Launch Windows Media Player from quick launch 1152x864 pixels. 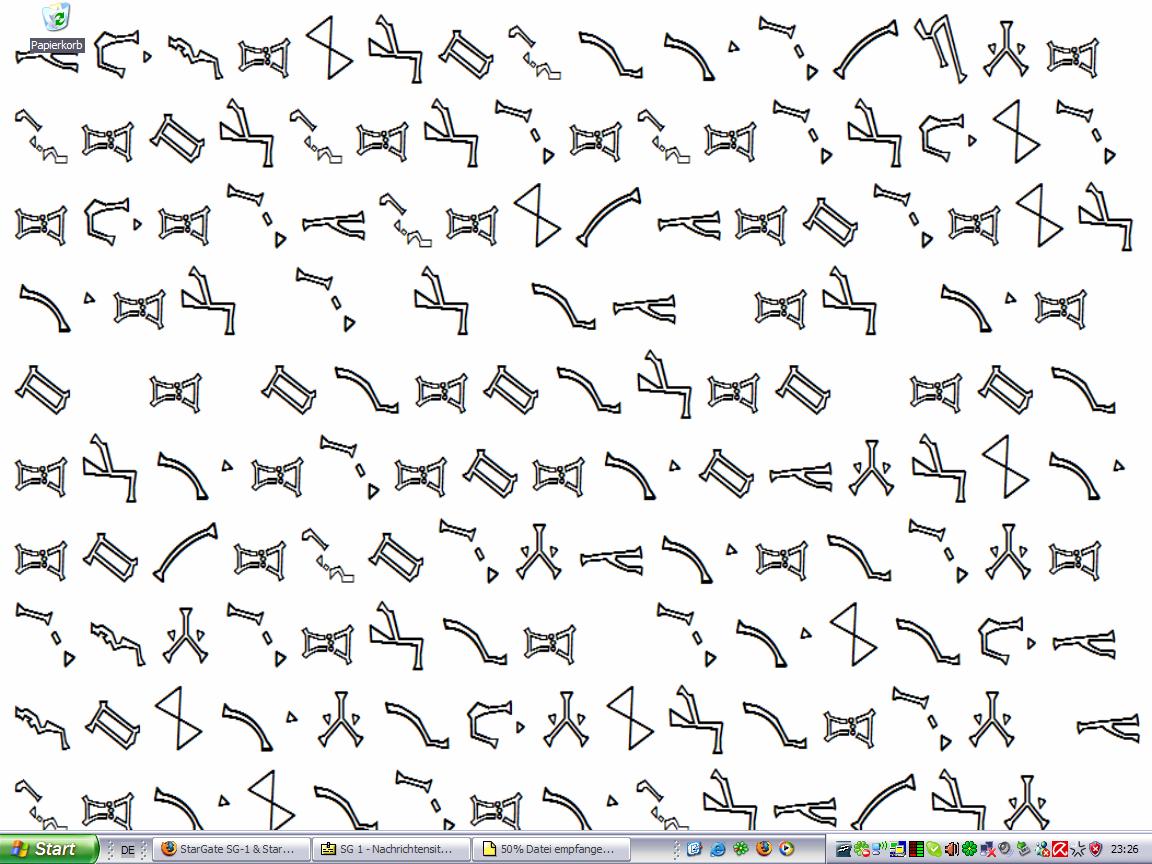[786, 849]
